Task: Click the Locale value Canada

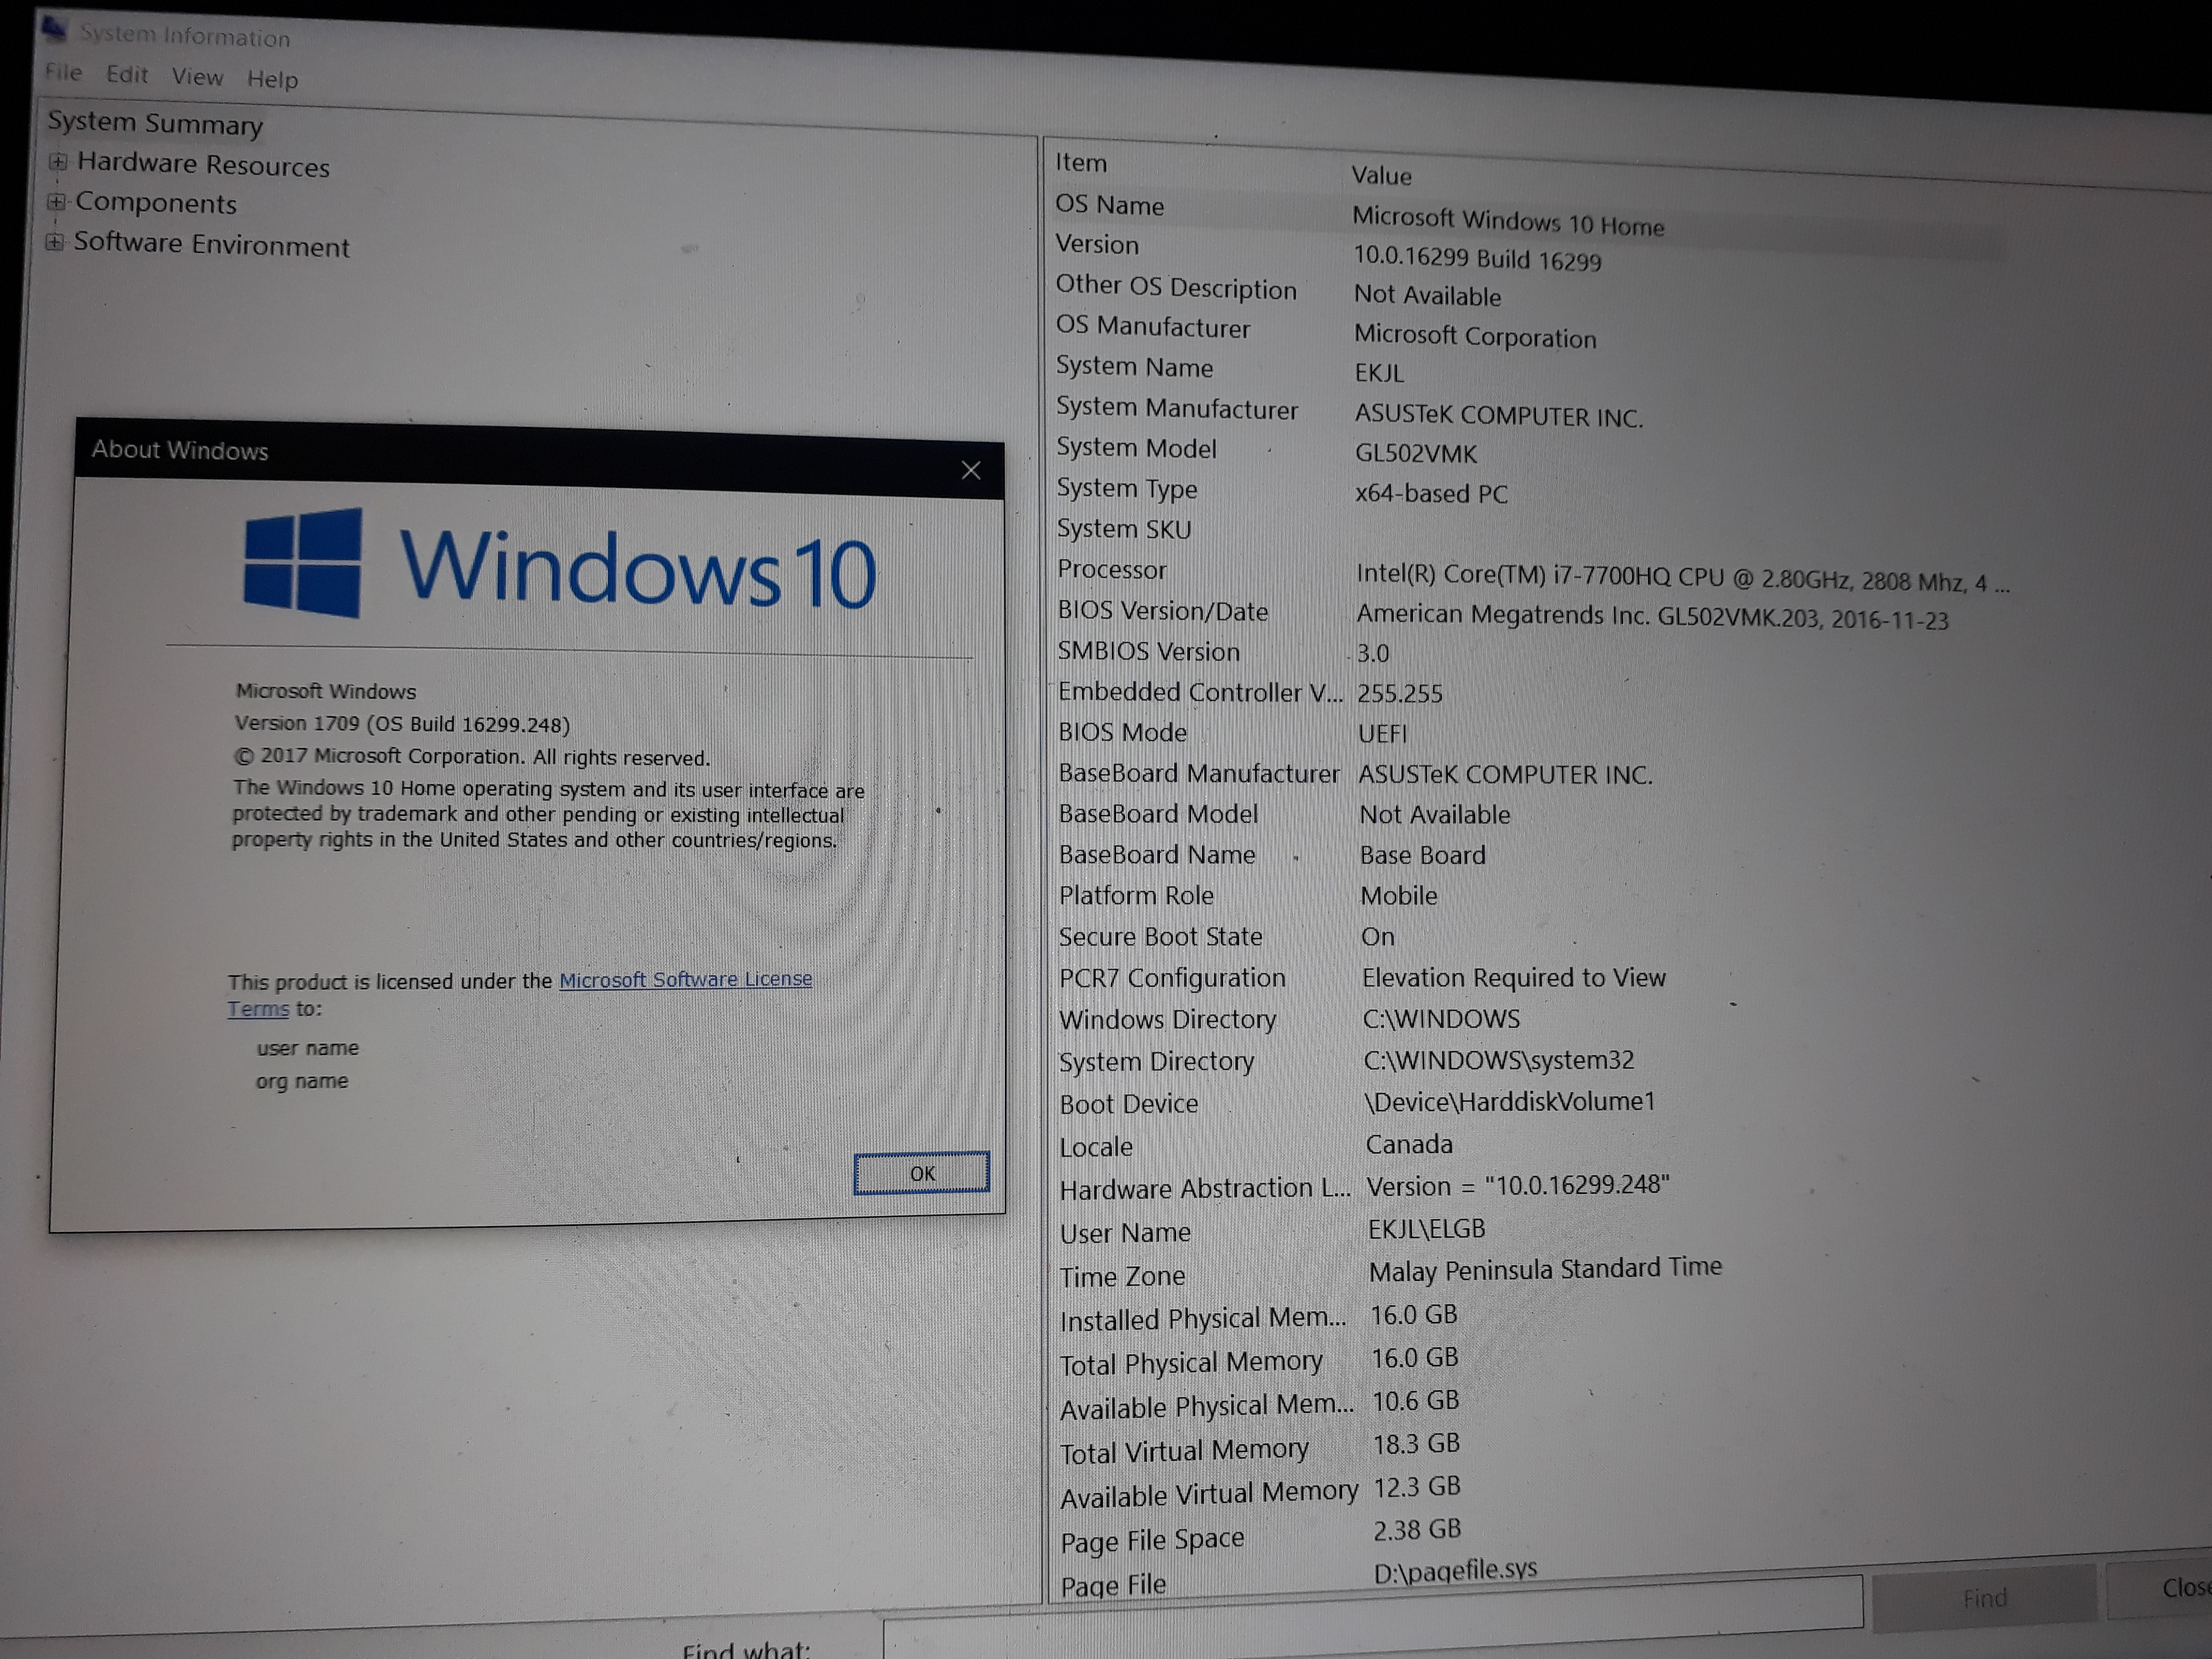Action: 1409,1144
